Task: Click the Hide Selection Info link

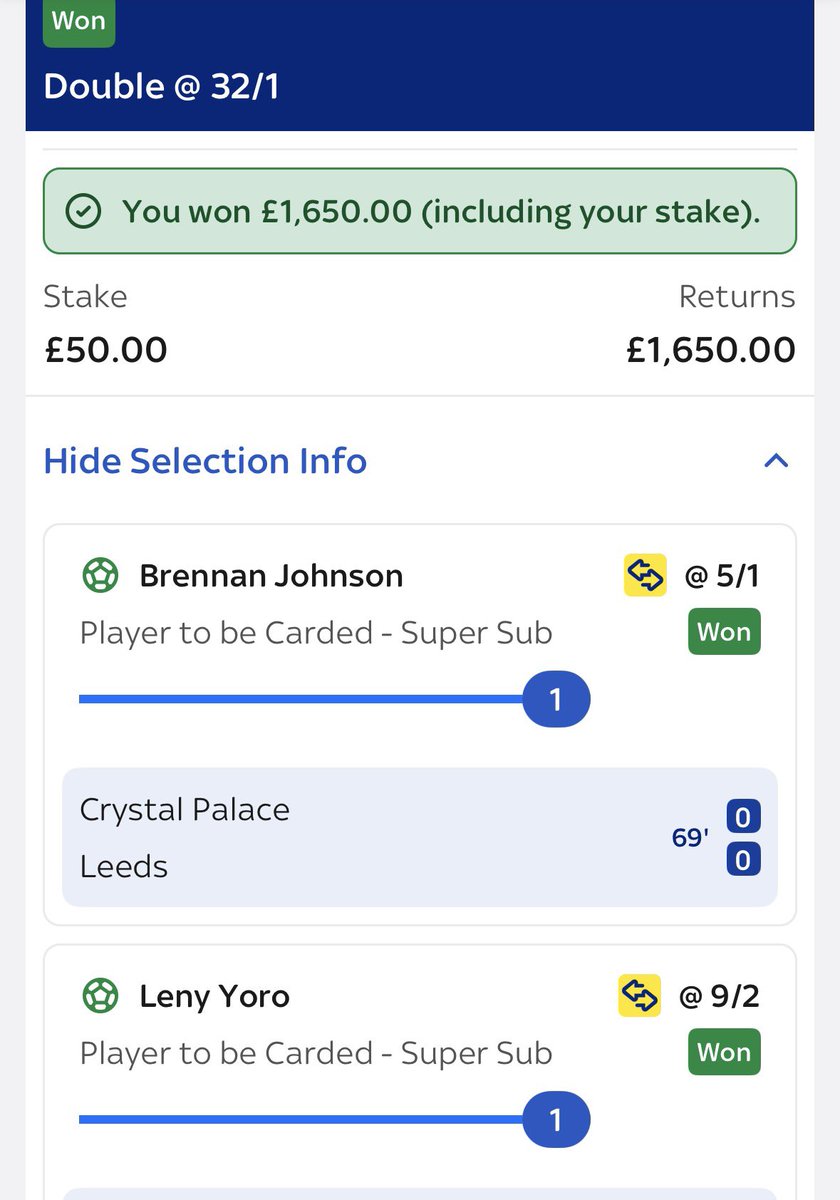Action: (205, 461)
